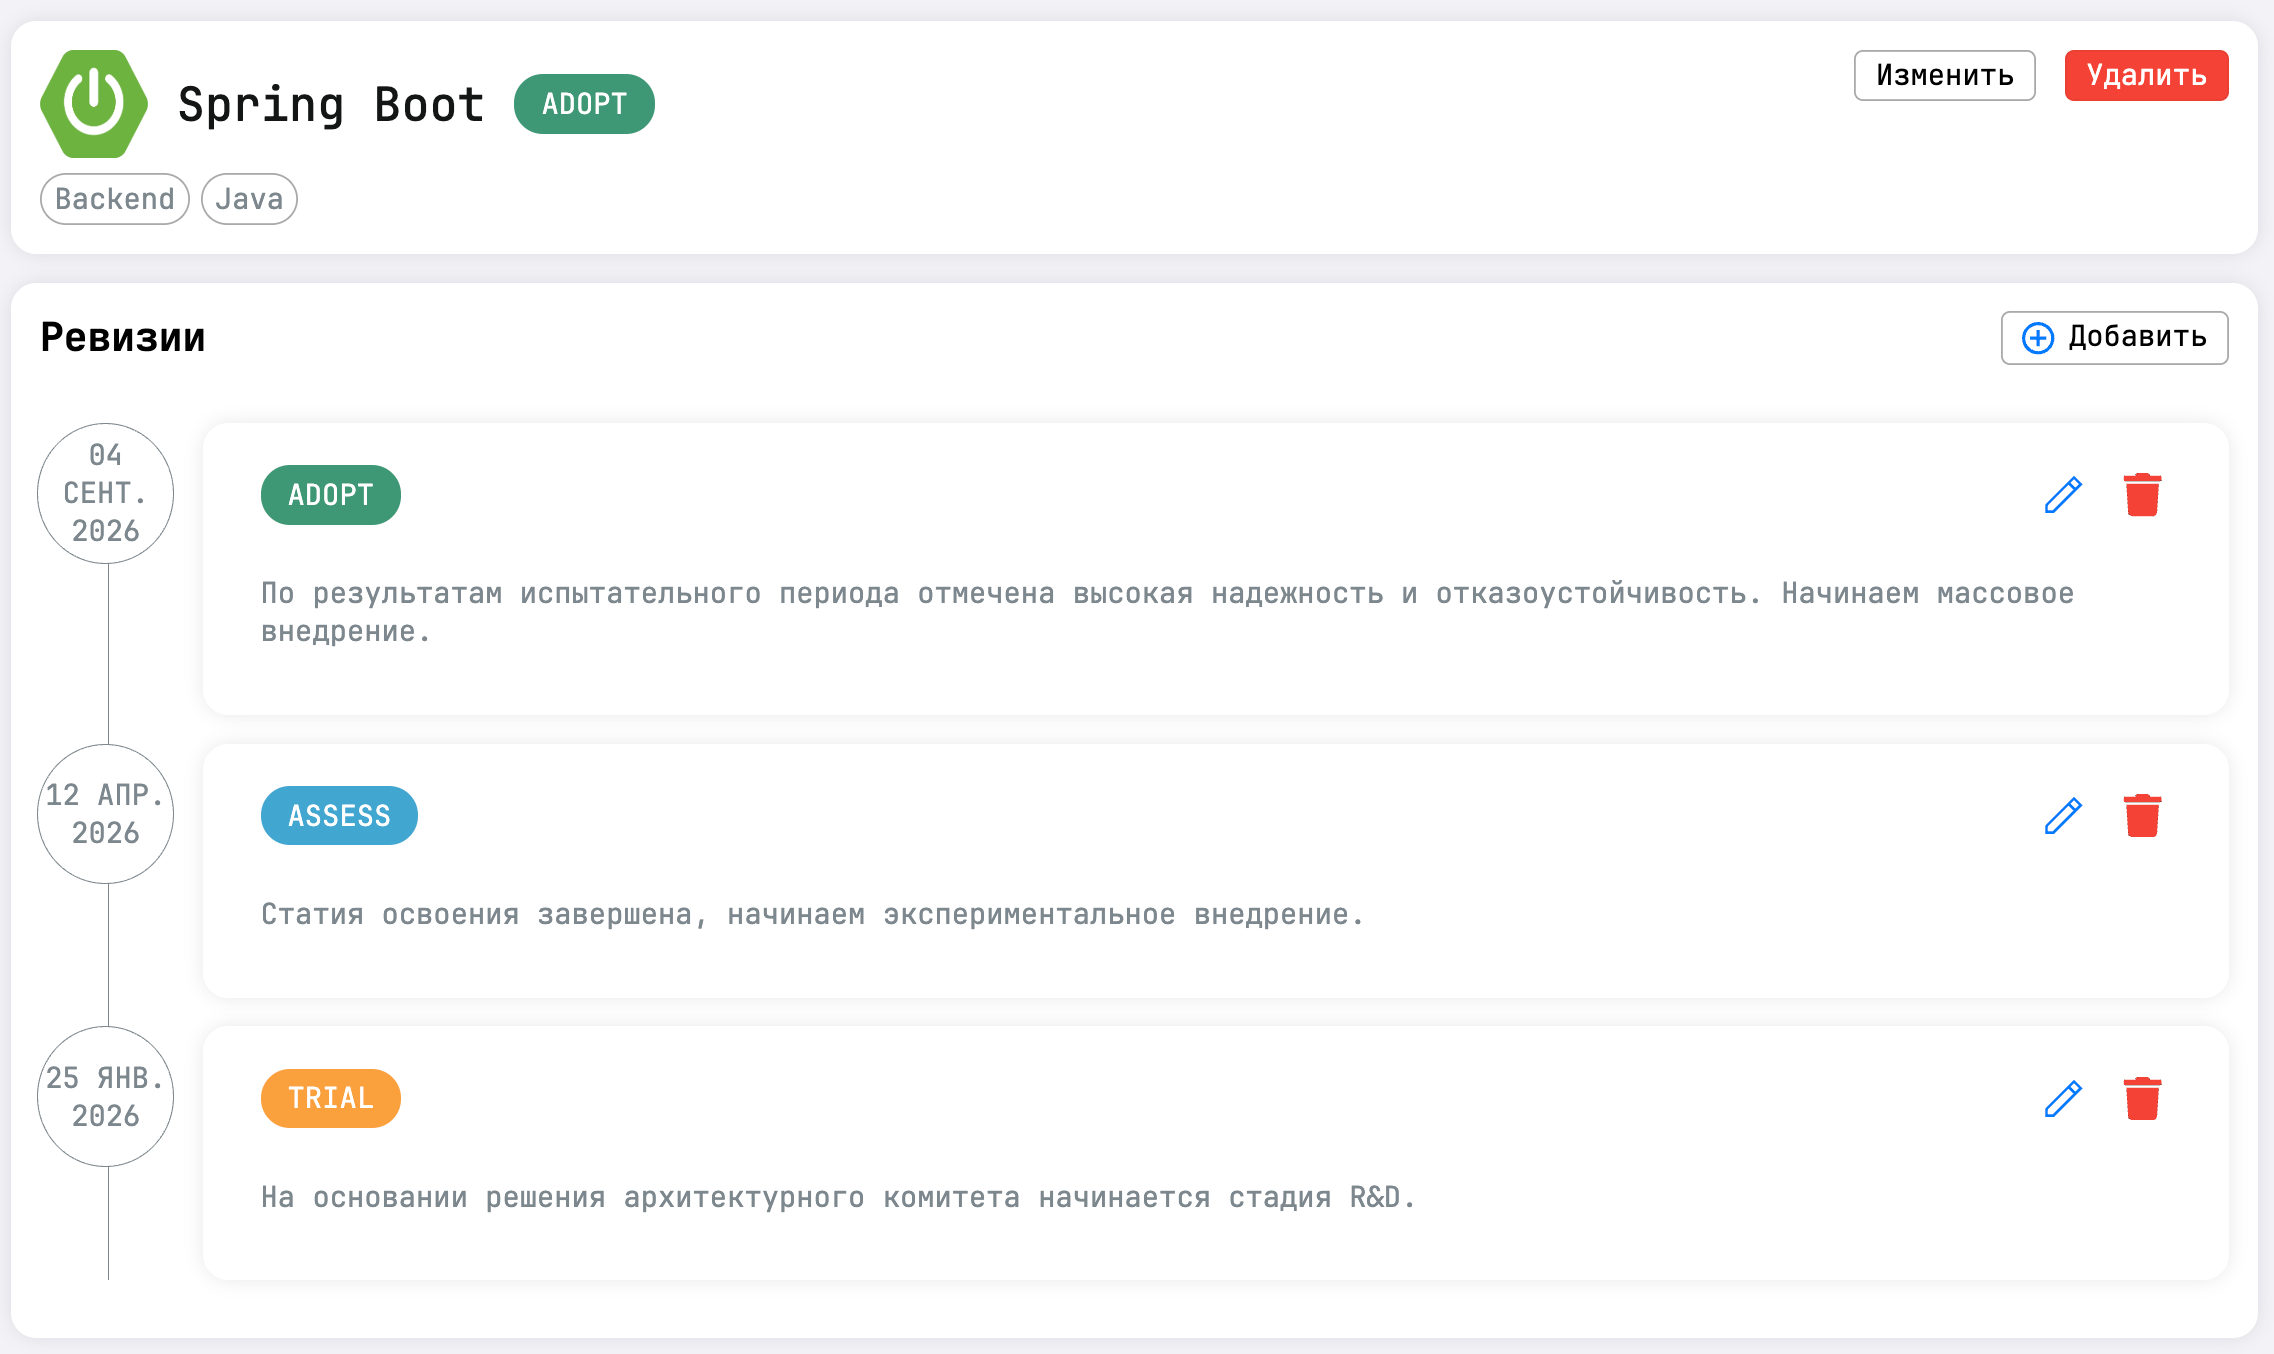Image resolution: width=2274 pixels, height=1354 pixels.
Task: Click the text 'По результатам испытательного периода'
Action: 580,594
